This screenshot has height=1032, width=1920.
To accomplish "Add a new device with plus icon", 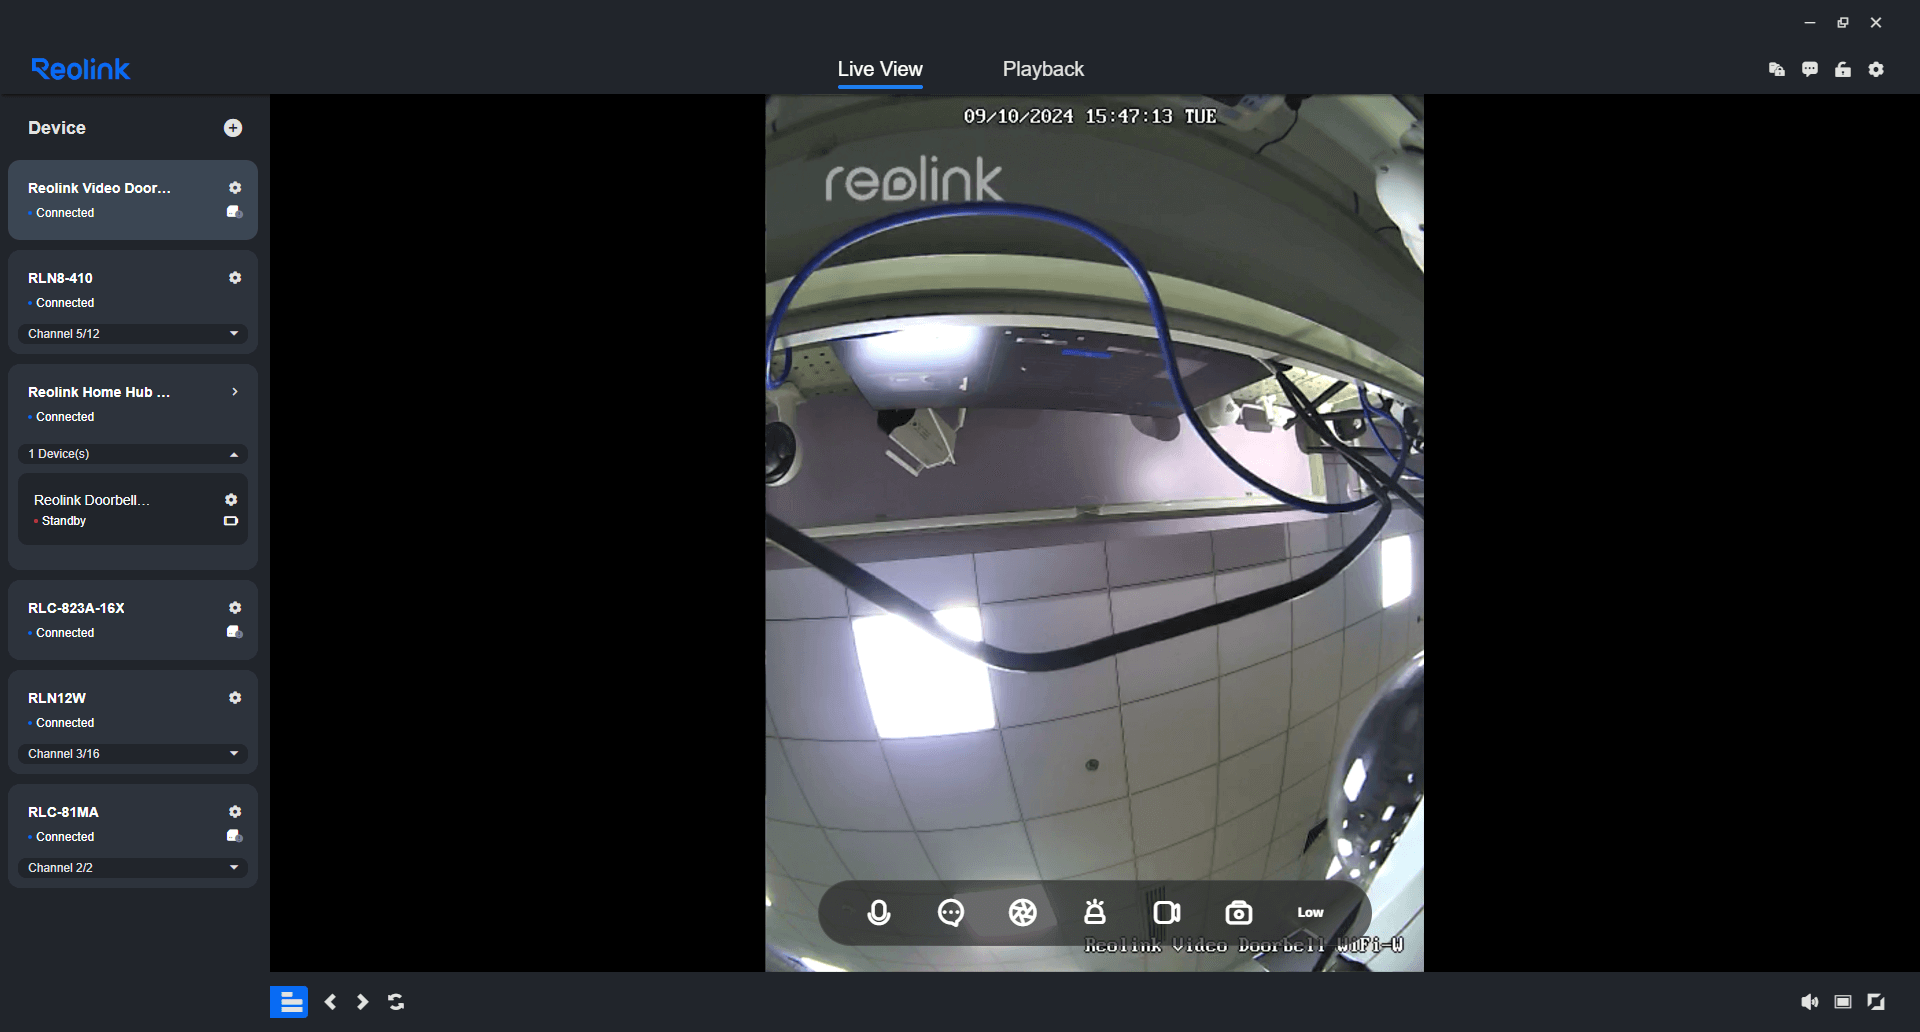I will coord(233,128).
